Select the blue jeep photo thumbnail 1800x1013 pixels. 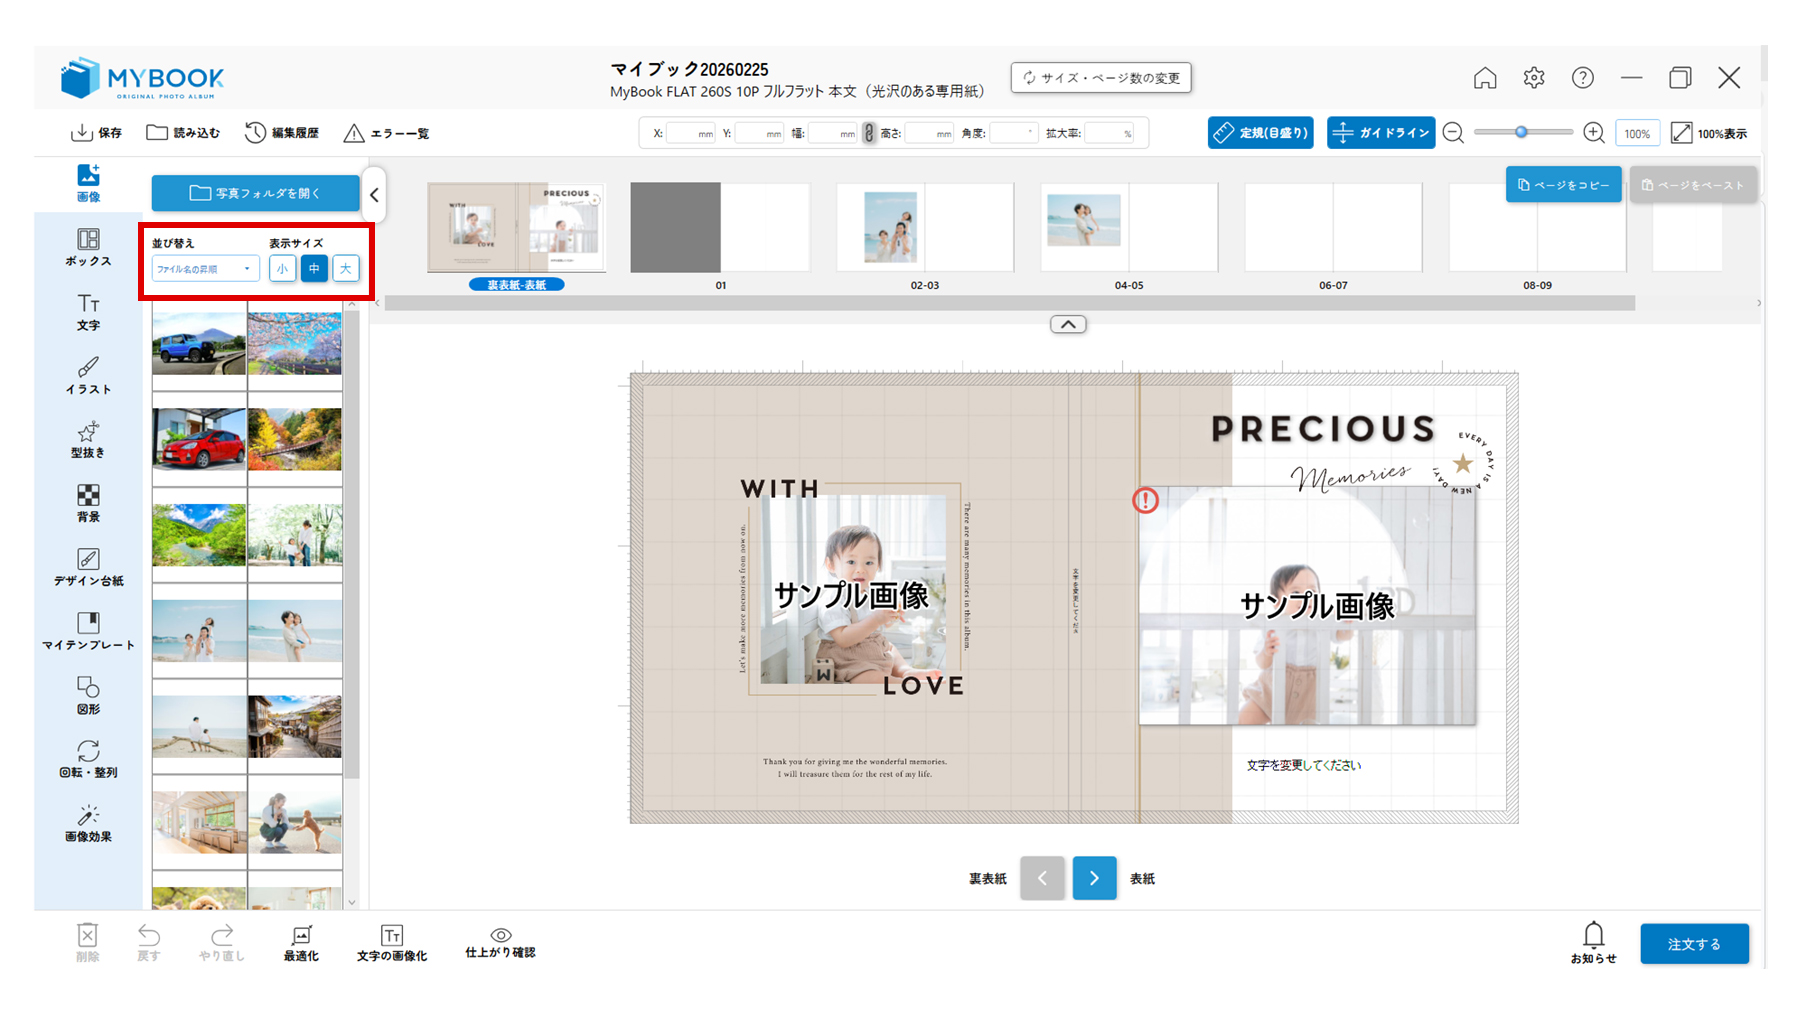point(199,343)
